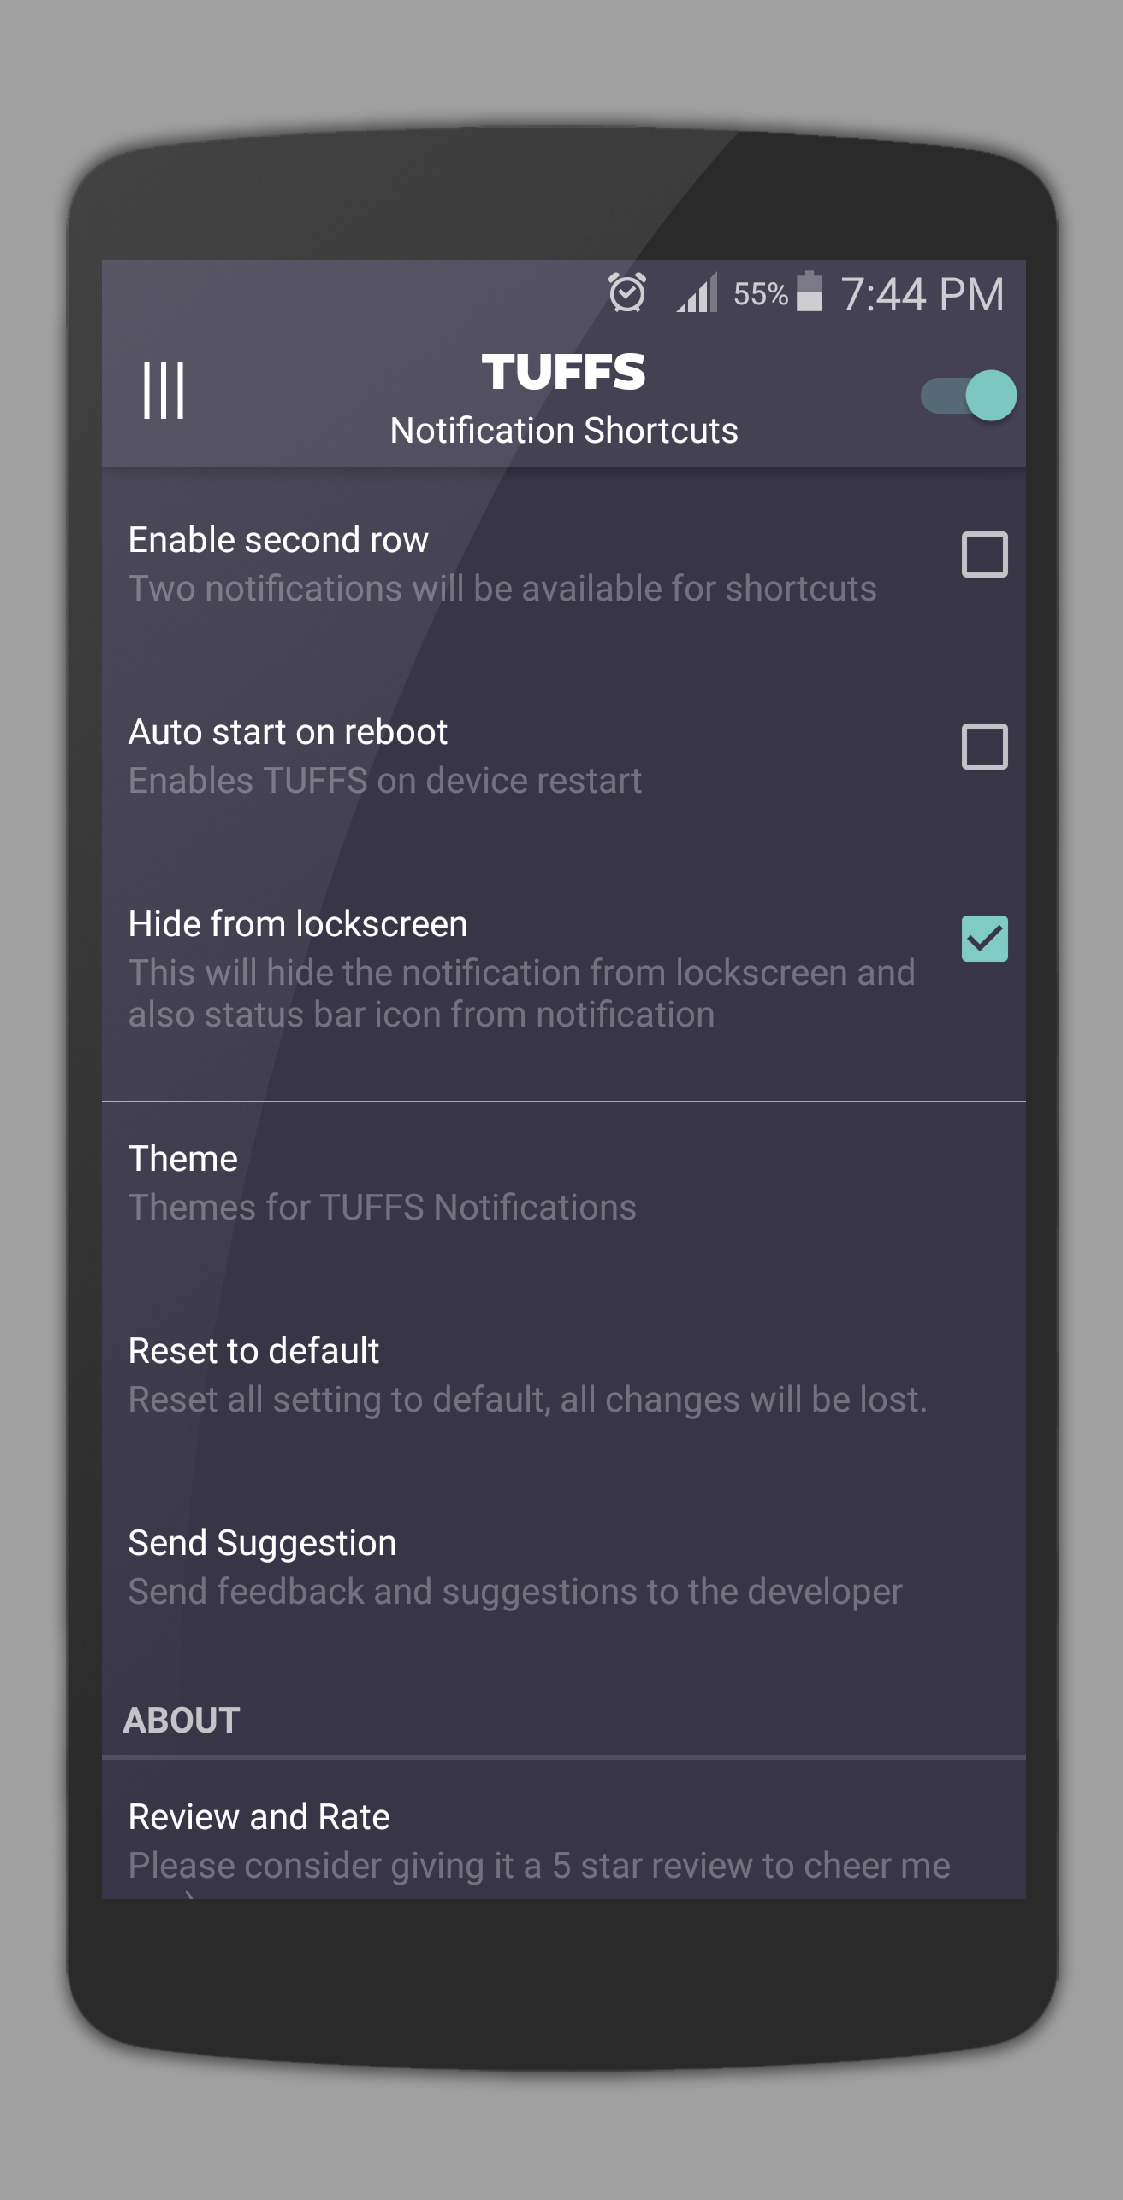Open the Theme settings entry
The width and height of the screenshot is (1123, 2200).
(x=564, y=1184)
